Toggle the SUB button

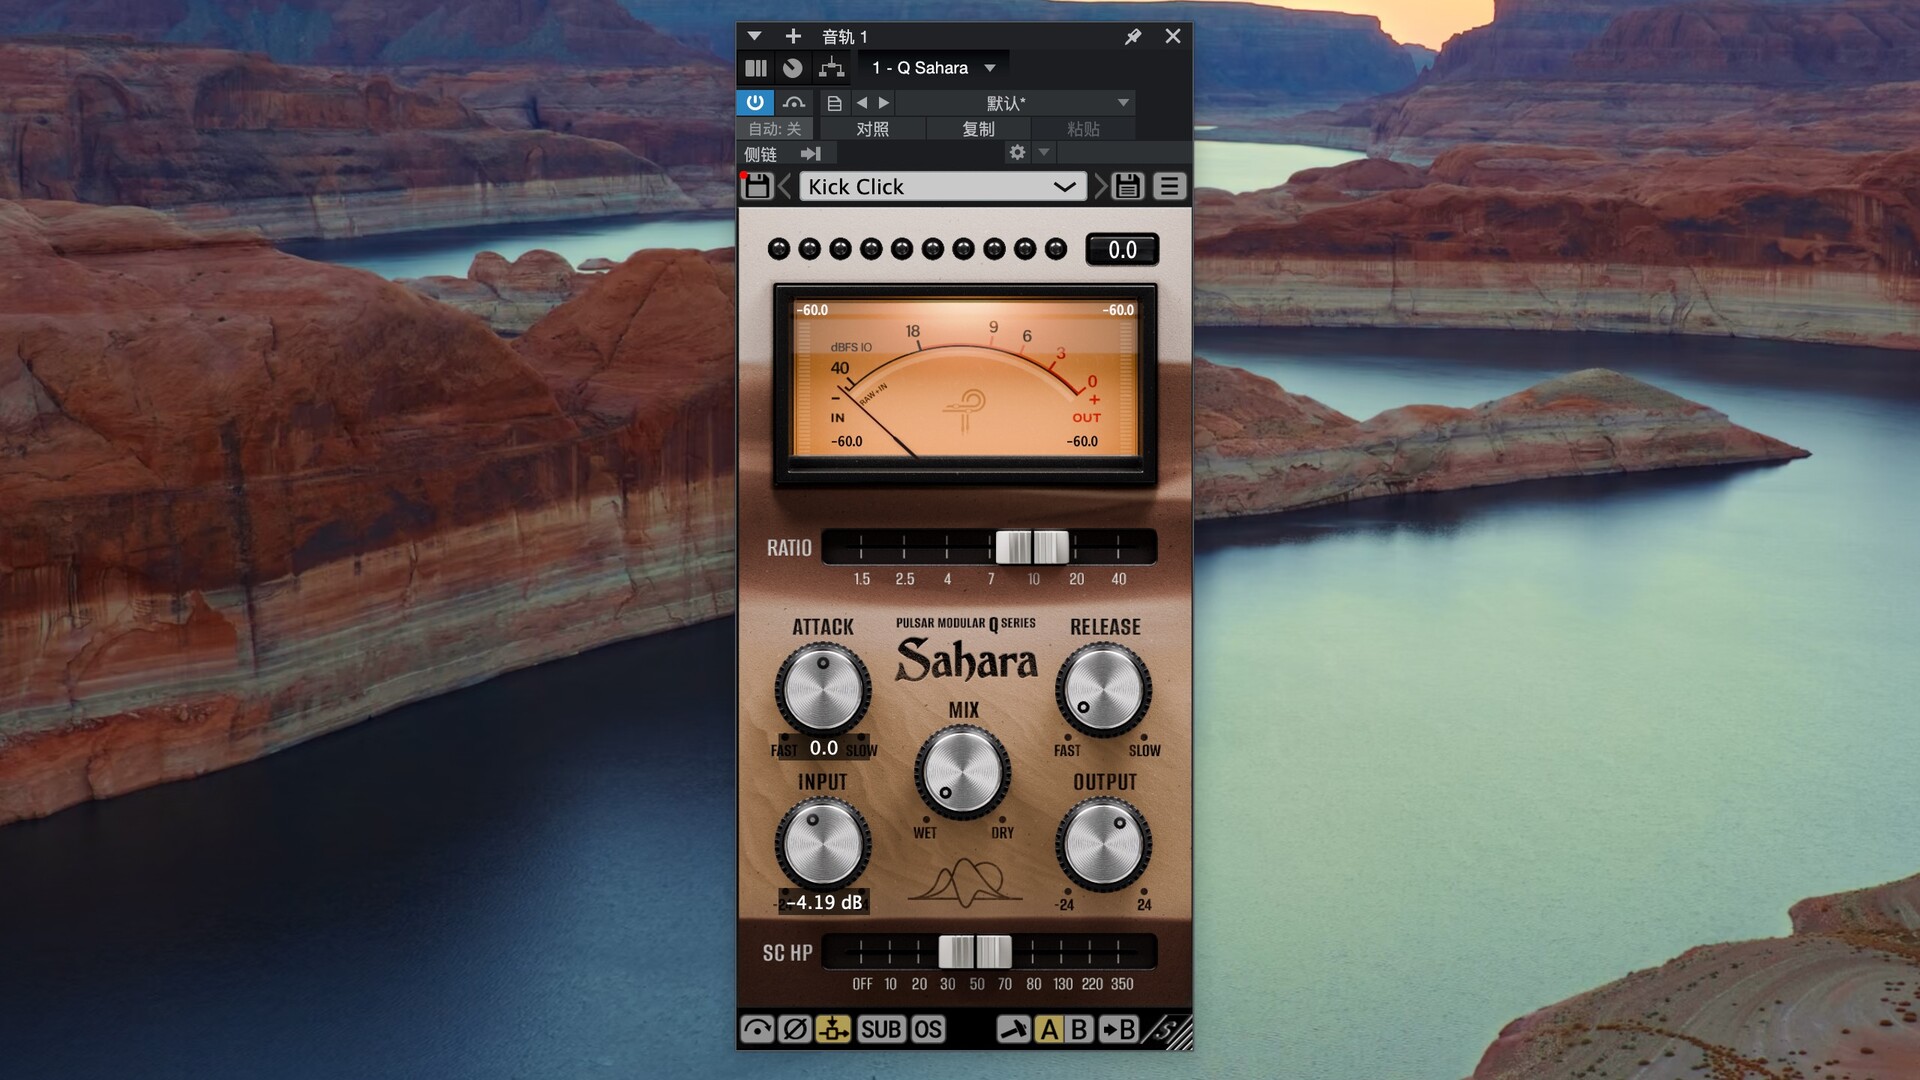pos(881,1029)
